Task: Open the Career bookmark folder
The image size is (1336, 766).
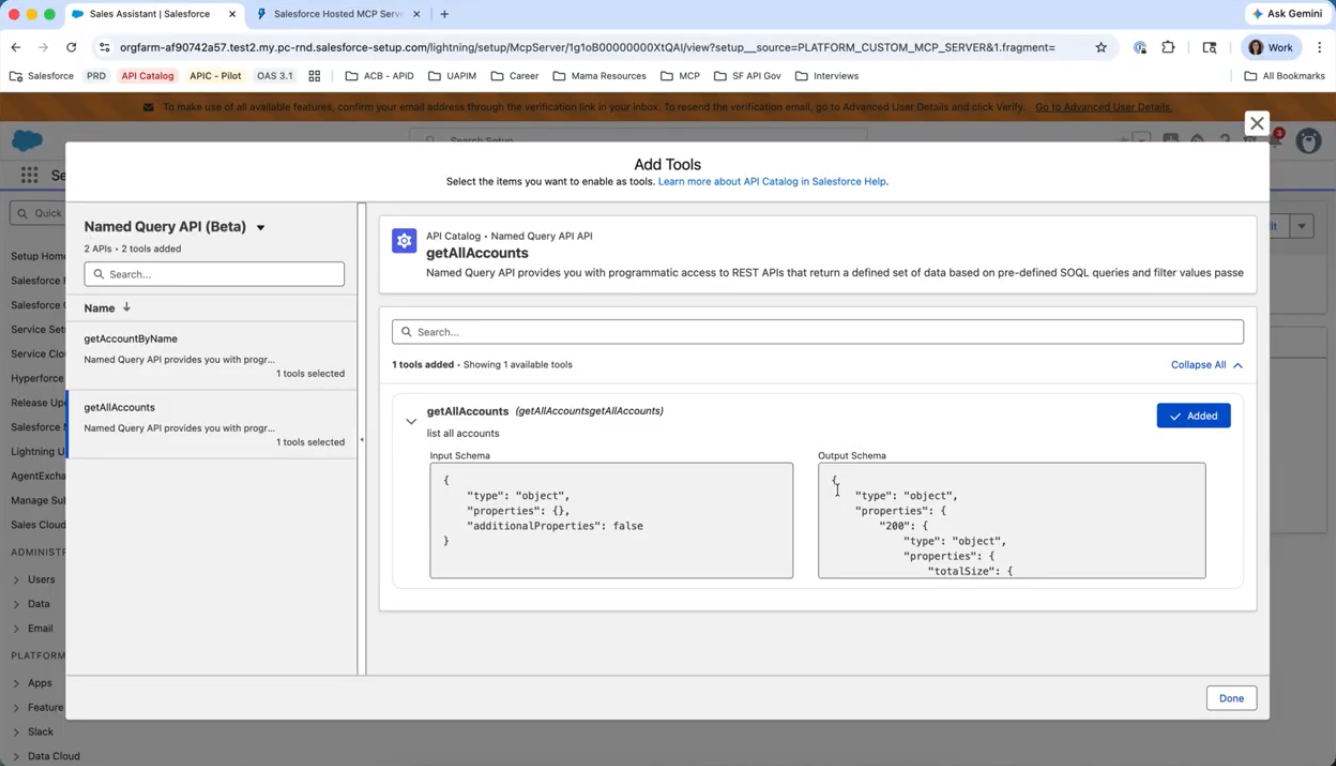Action: (514, 76)
